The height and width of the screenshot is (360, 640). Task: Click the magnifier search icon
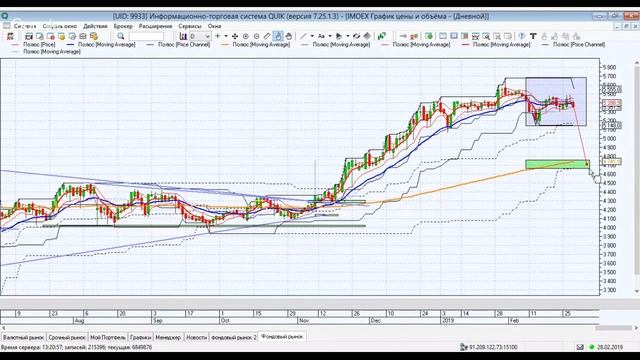tap(120, 36)
